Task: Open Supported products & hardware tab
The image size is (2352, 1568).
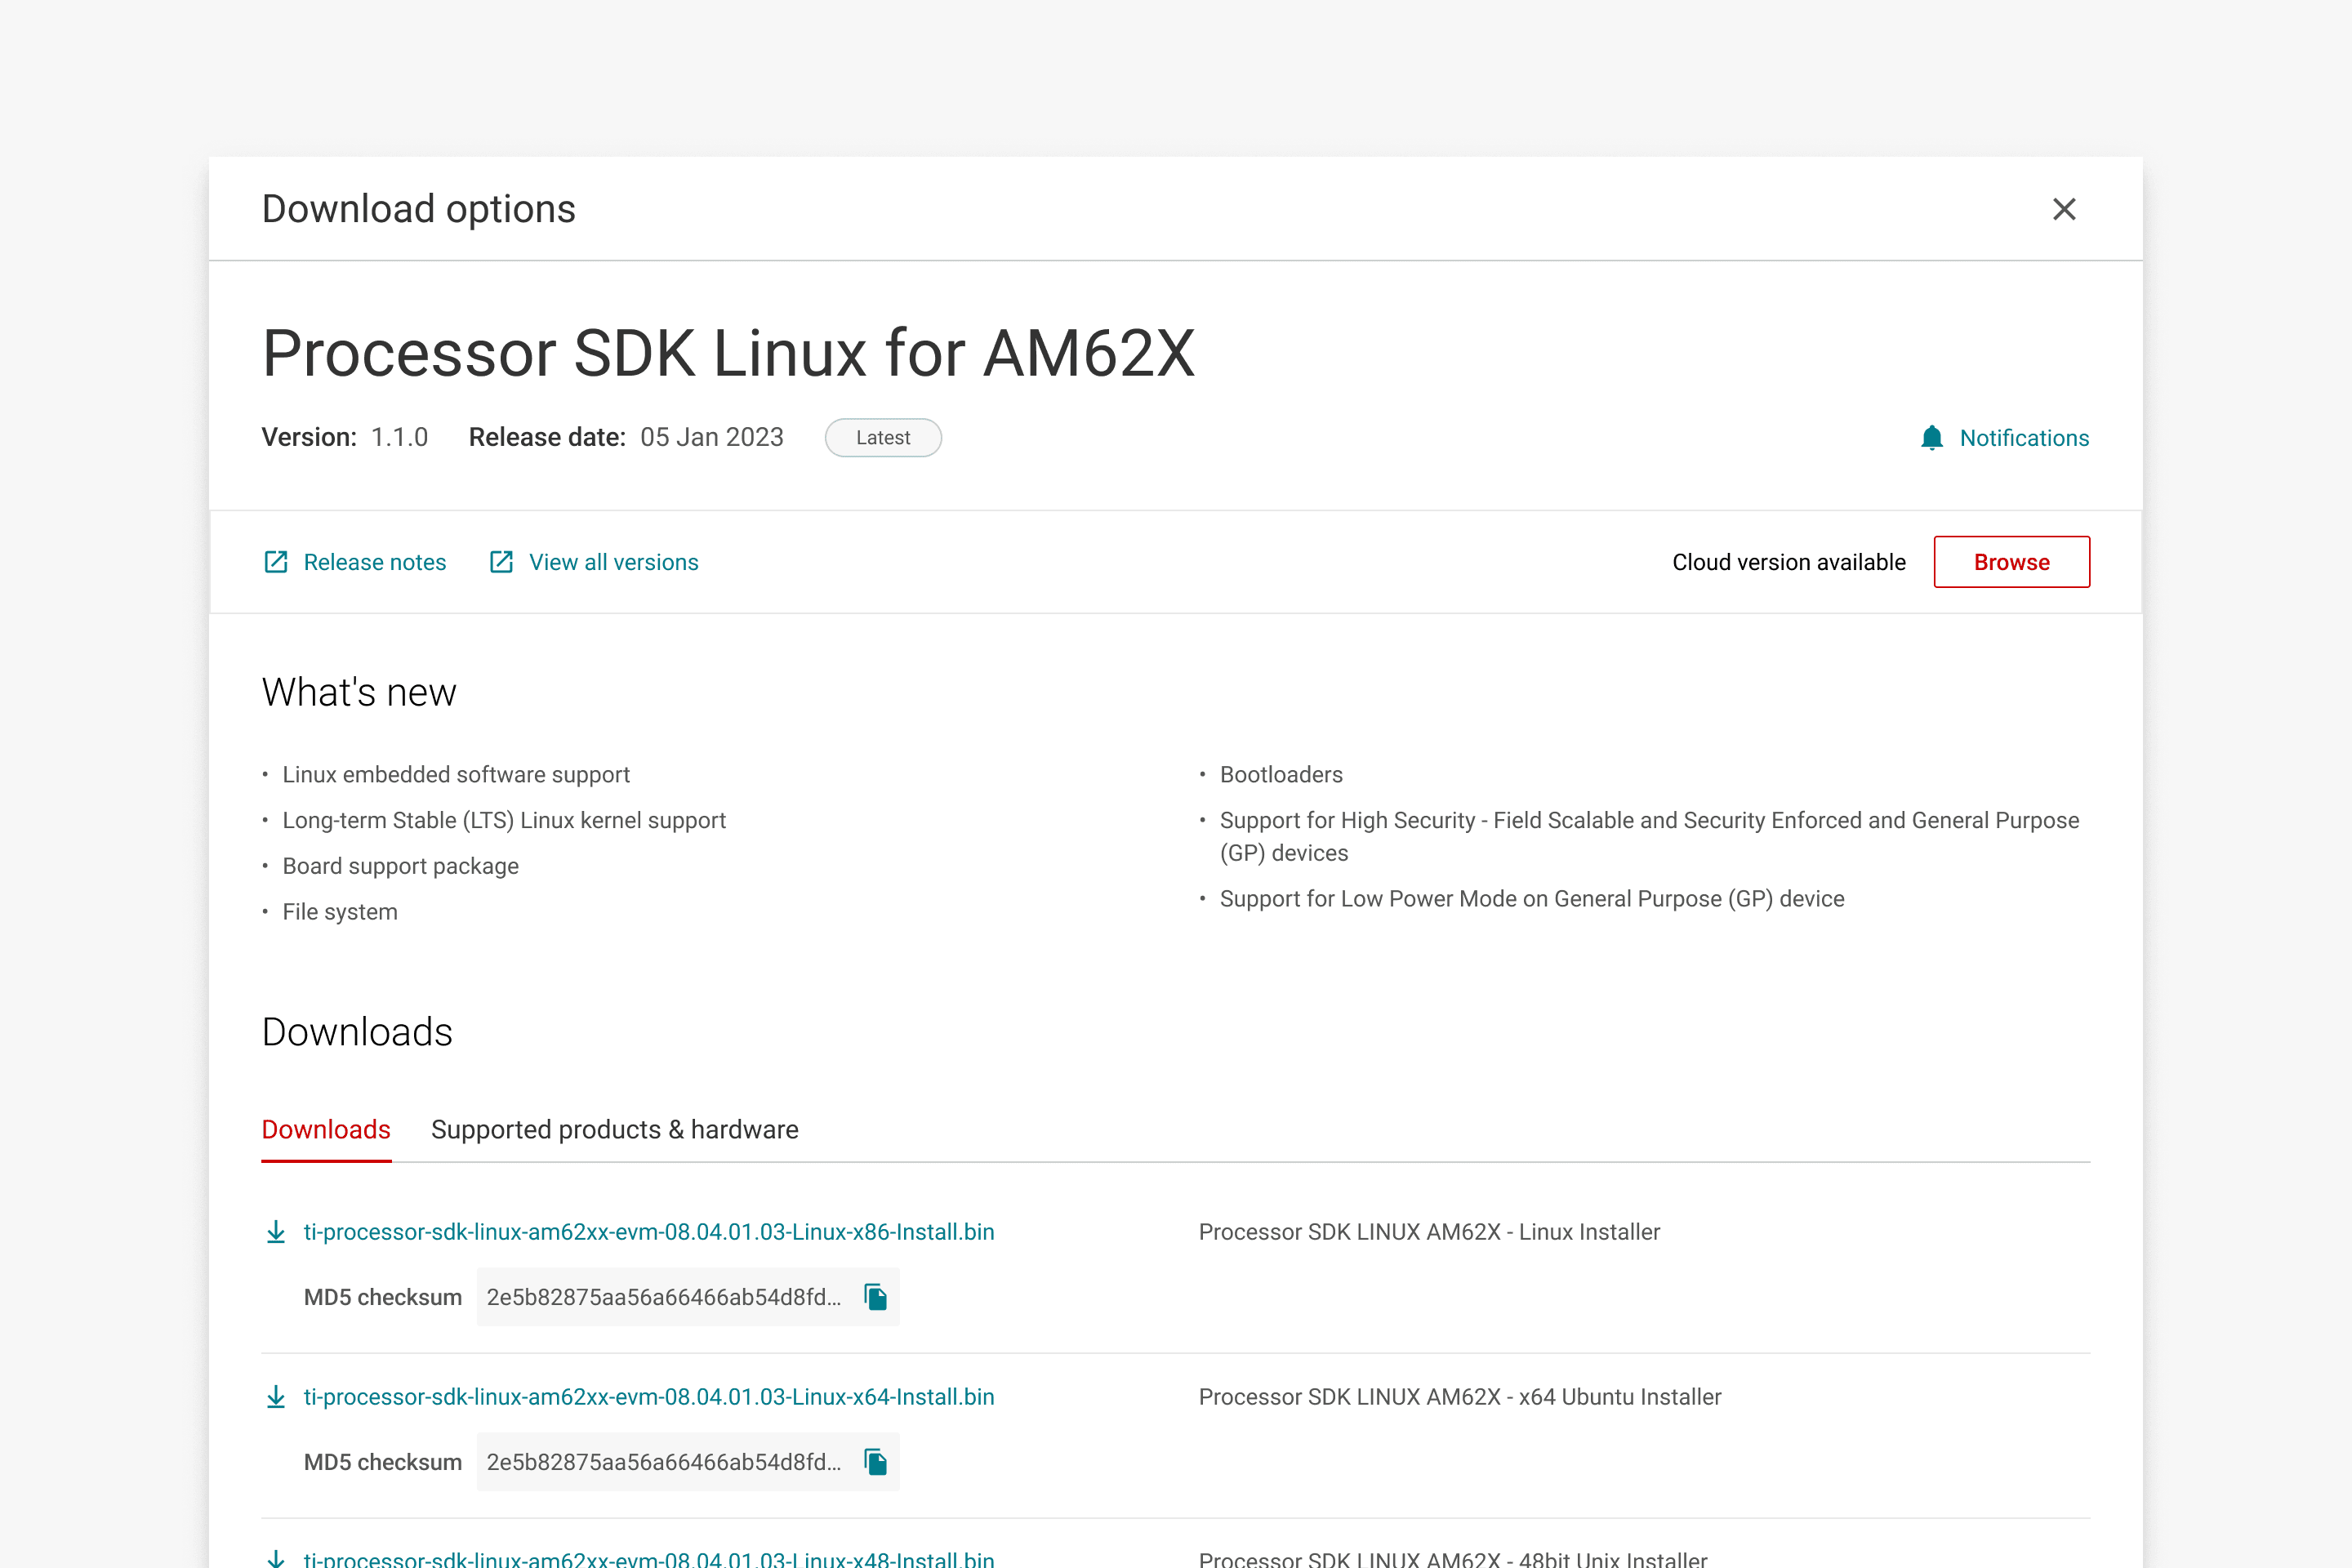Action: click(x=614, y=1129)
